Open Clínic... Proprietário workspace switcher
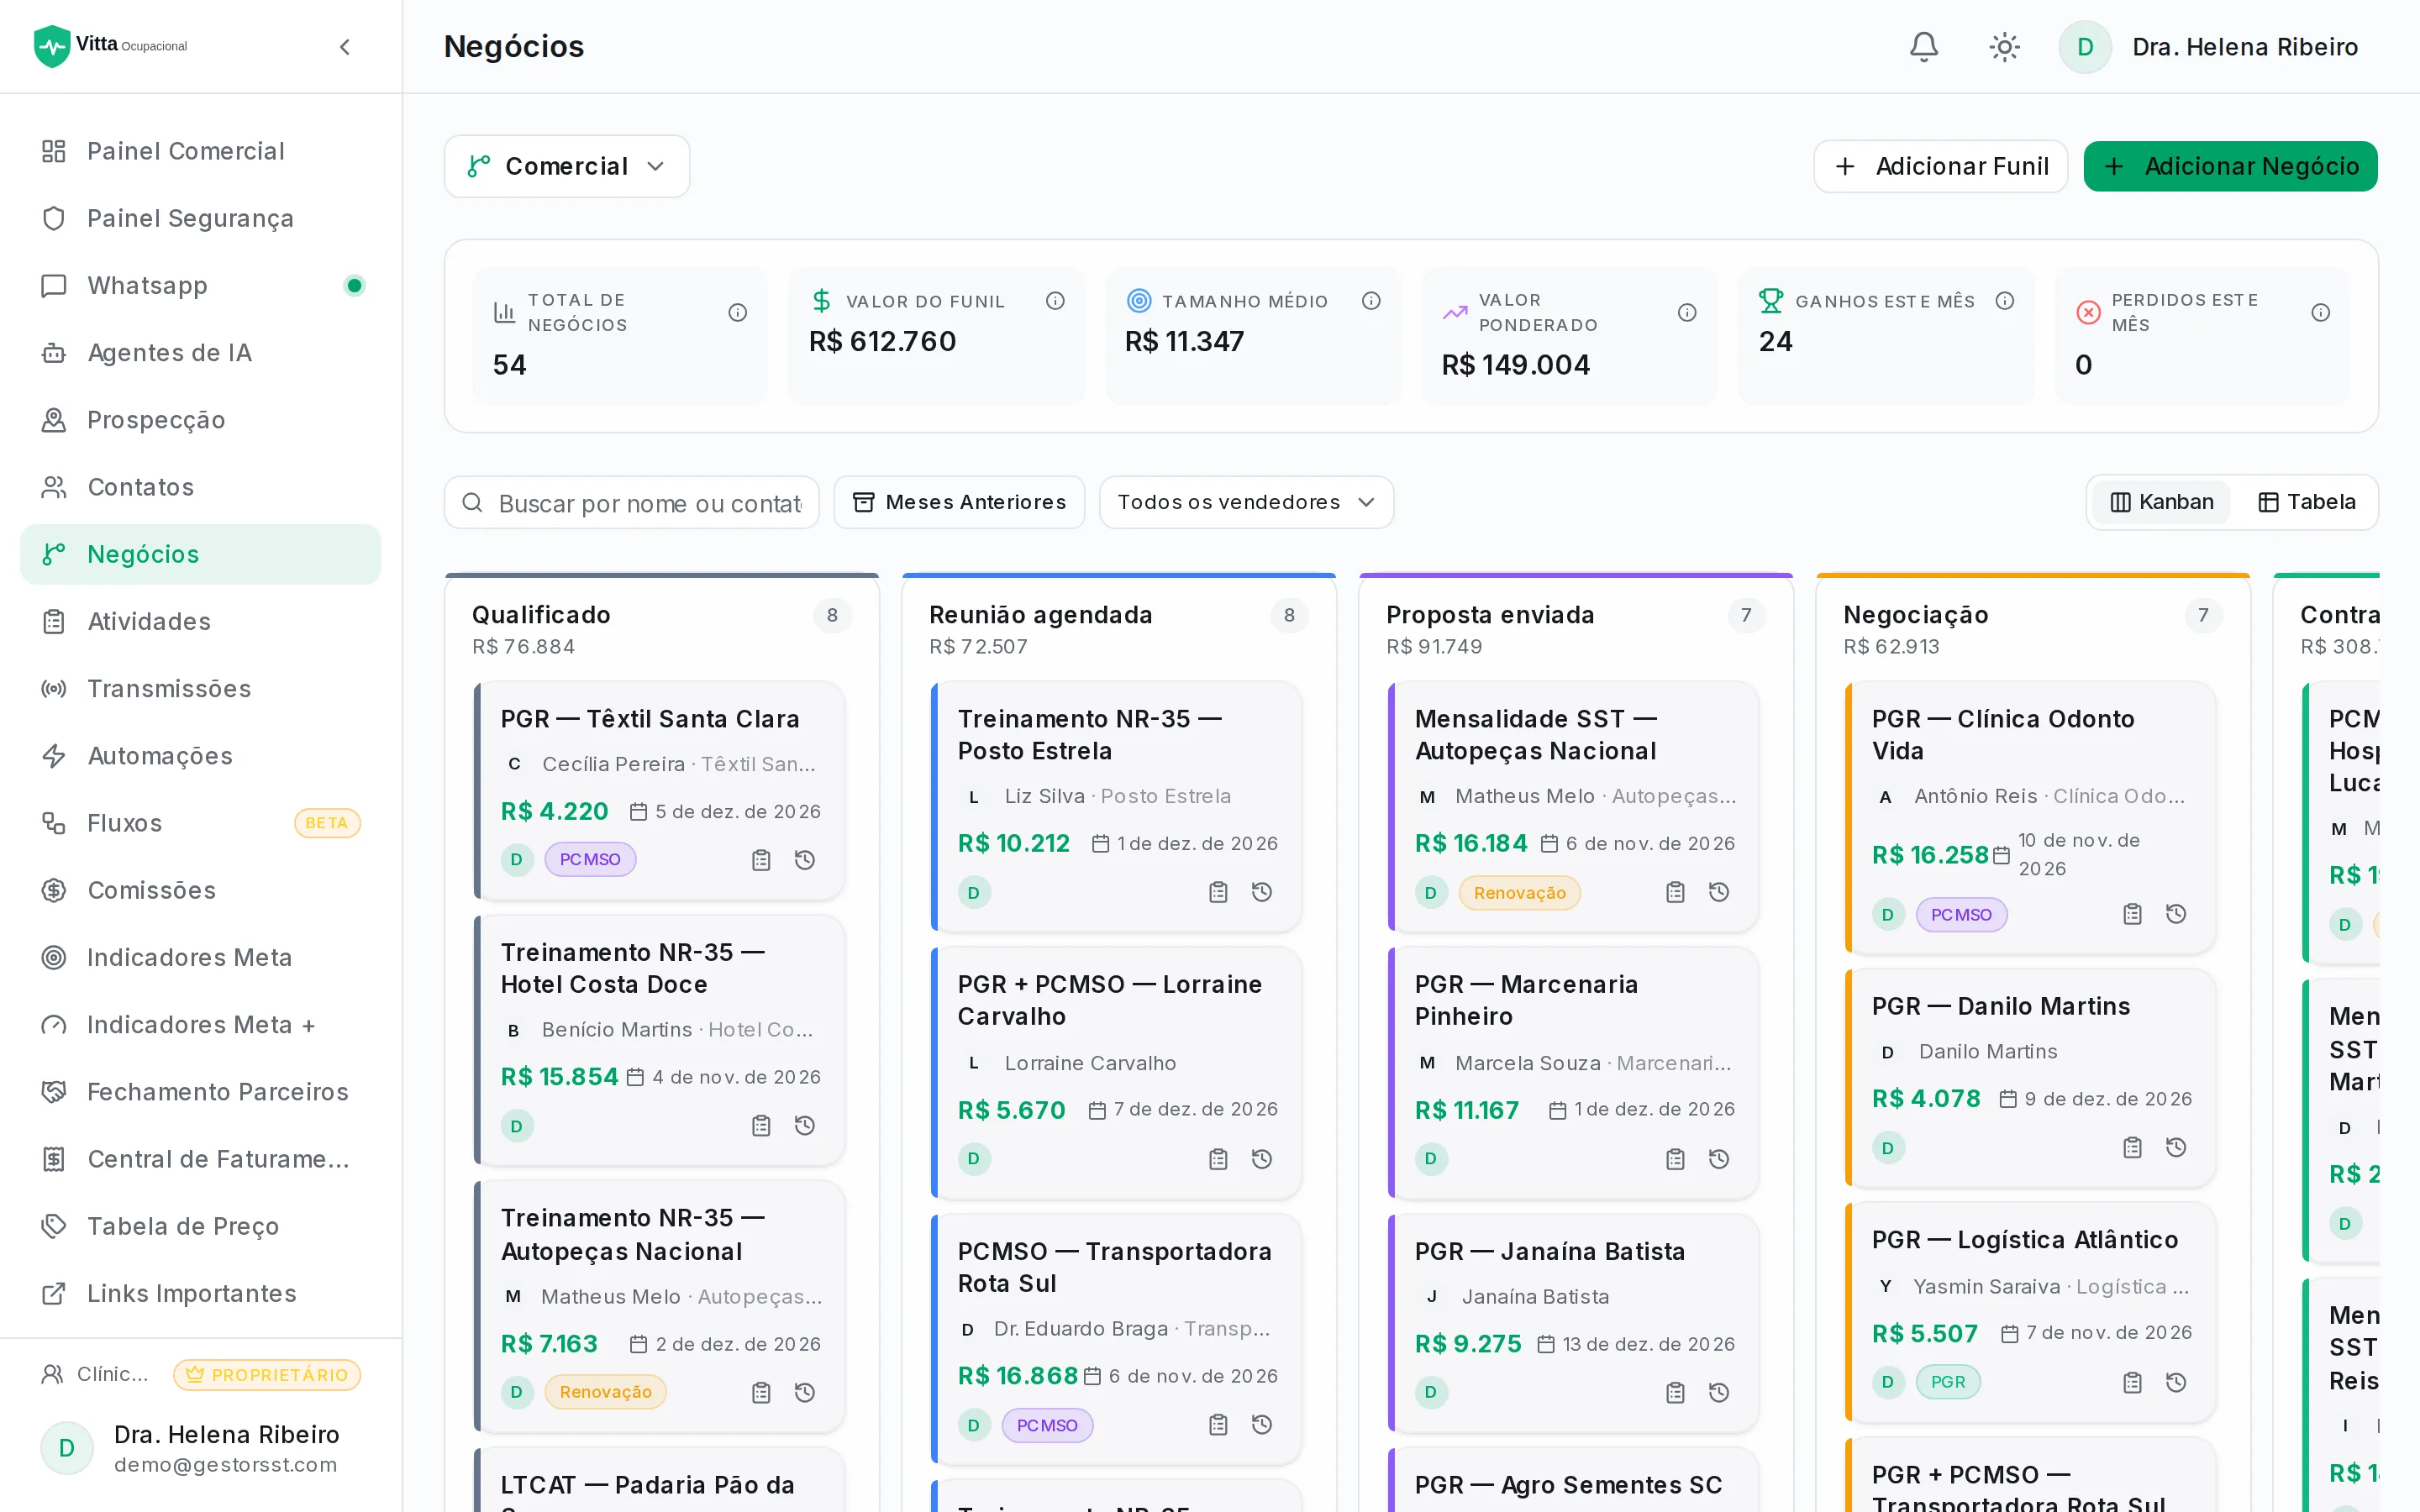Viewport: 2420px width, 1512px height. 200,1375
